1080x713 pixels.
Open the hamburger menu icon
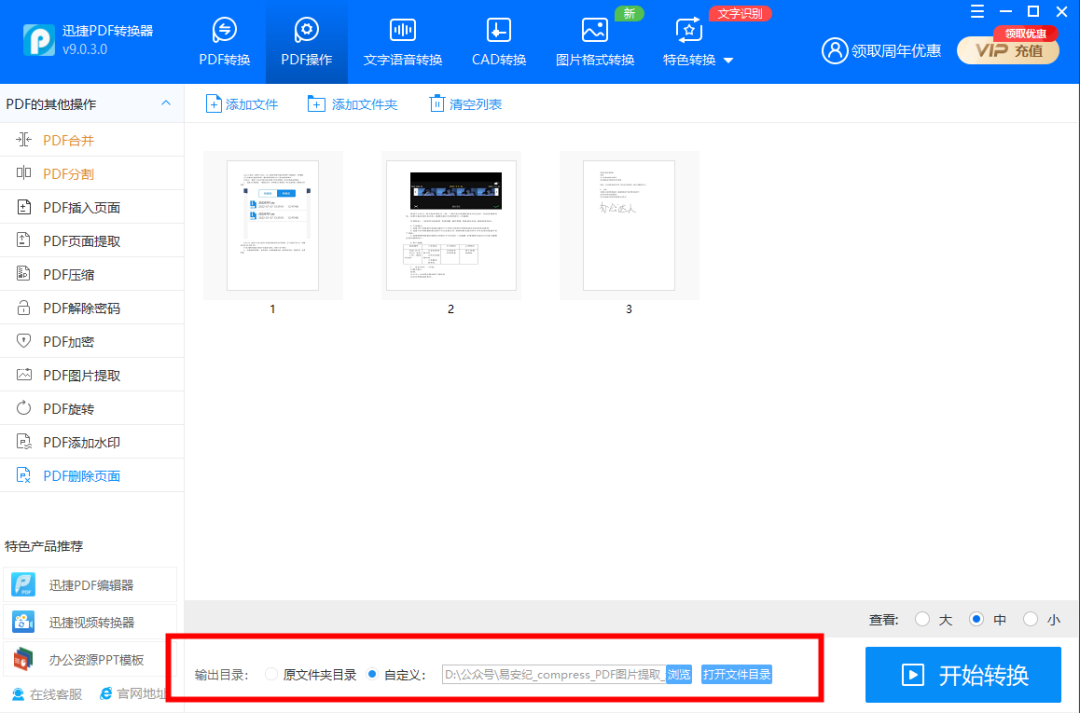[977, 12]
